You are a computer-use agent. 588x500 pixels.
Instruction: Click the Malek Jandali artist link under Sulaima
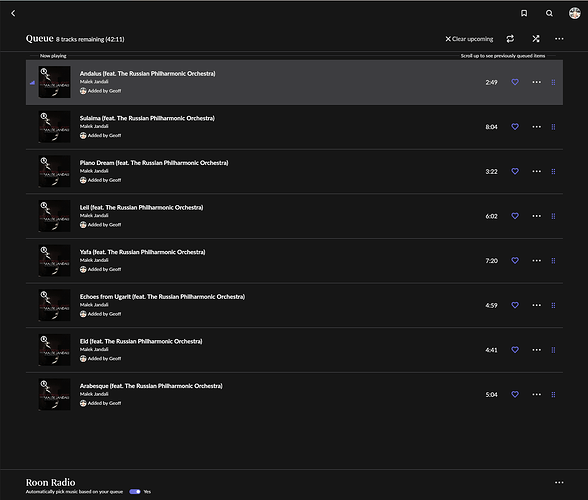tap(94, 126)
